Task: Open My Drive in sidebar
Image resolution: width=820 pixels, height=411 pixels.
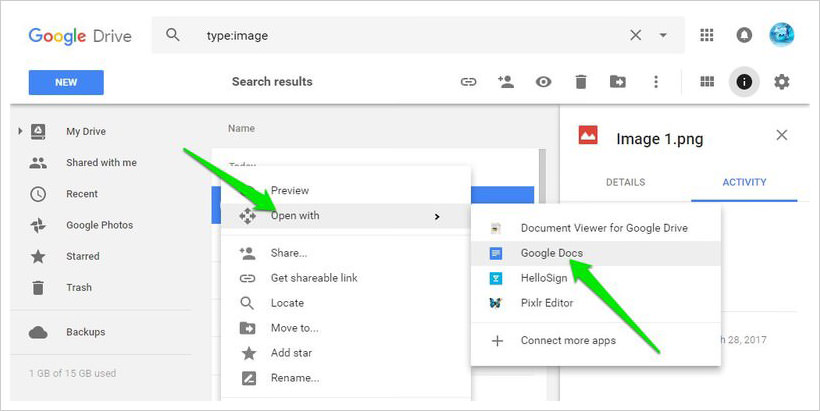Action: pos(86,132)
